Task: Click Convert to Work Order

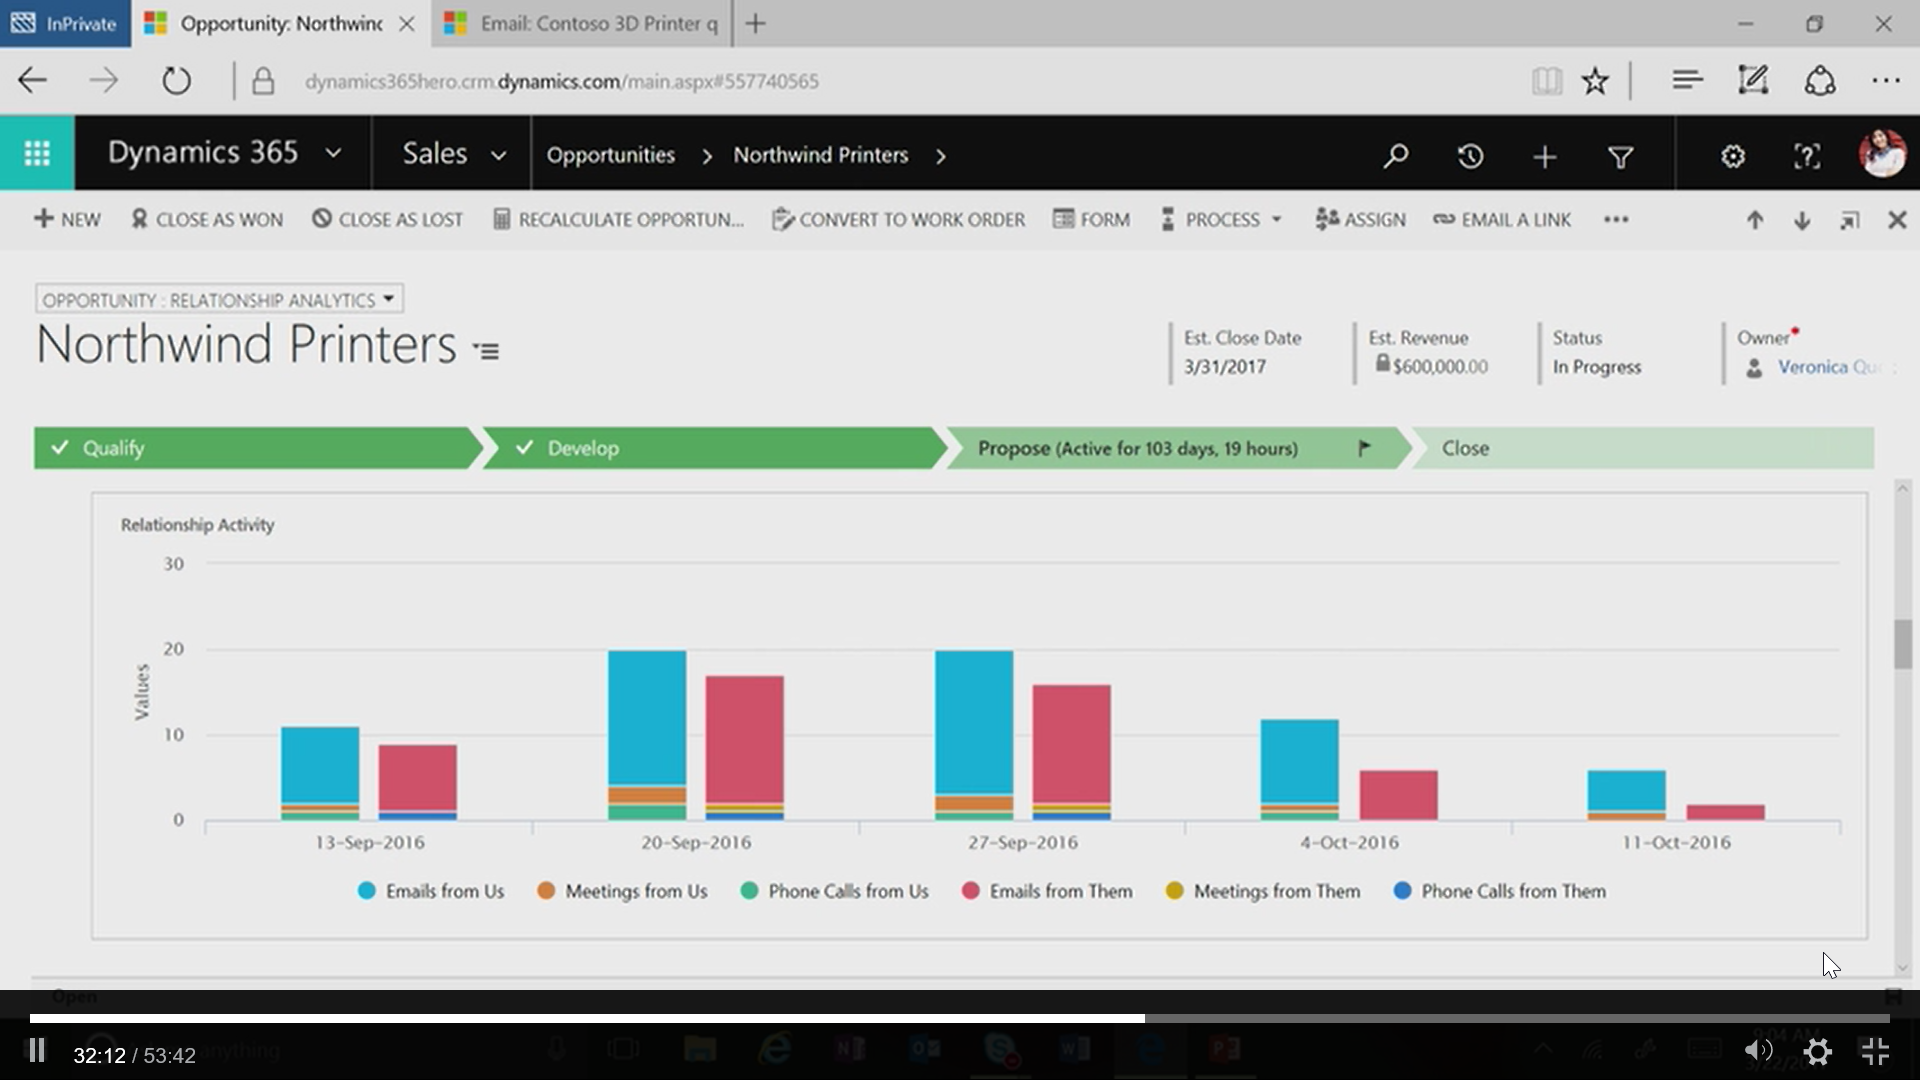Action: [898, 220]
